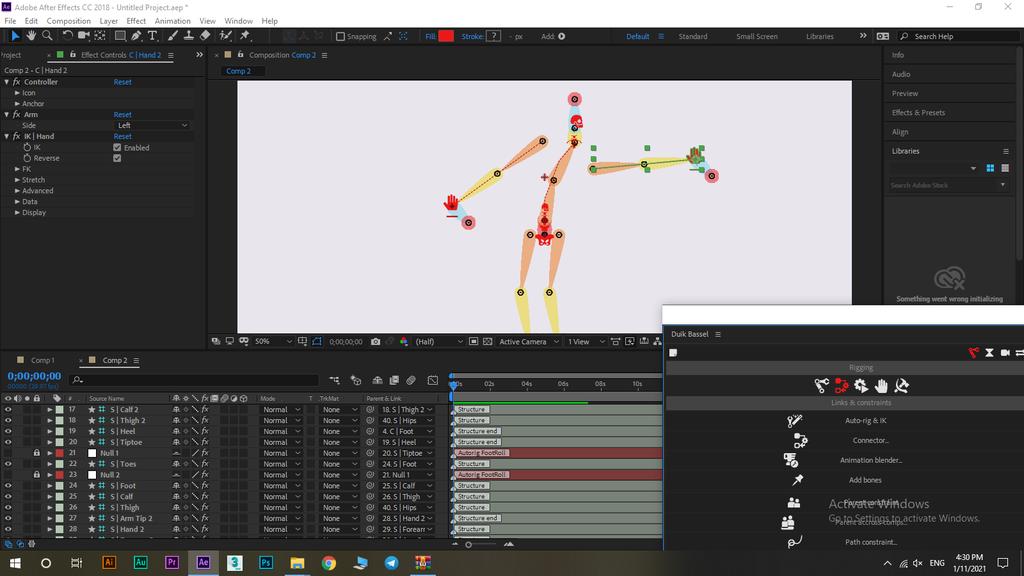
Task: Open the red Fill color swatch
Action: (x=446, y=37)
